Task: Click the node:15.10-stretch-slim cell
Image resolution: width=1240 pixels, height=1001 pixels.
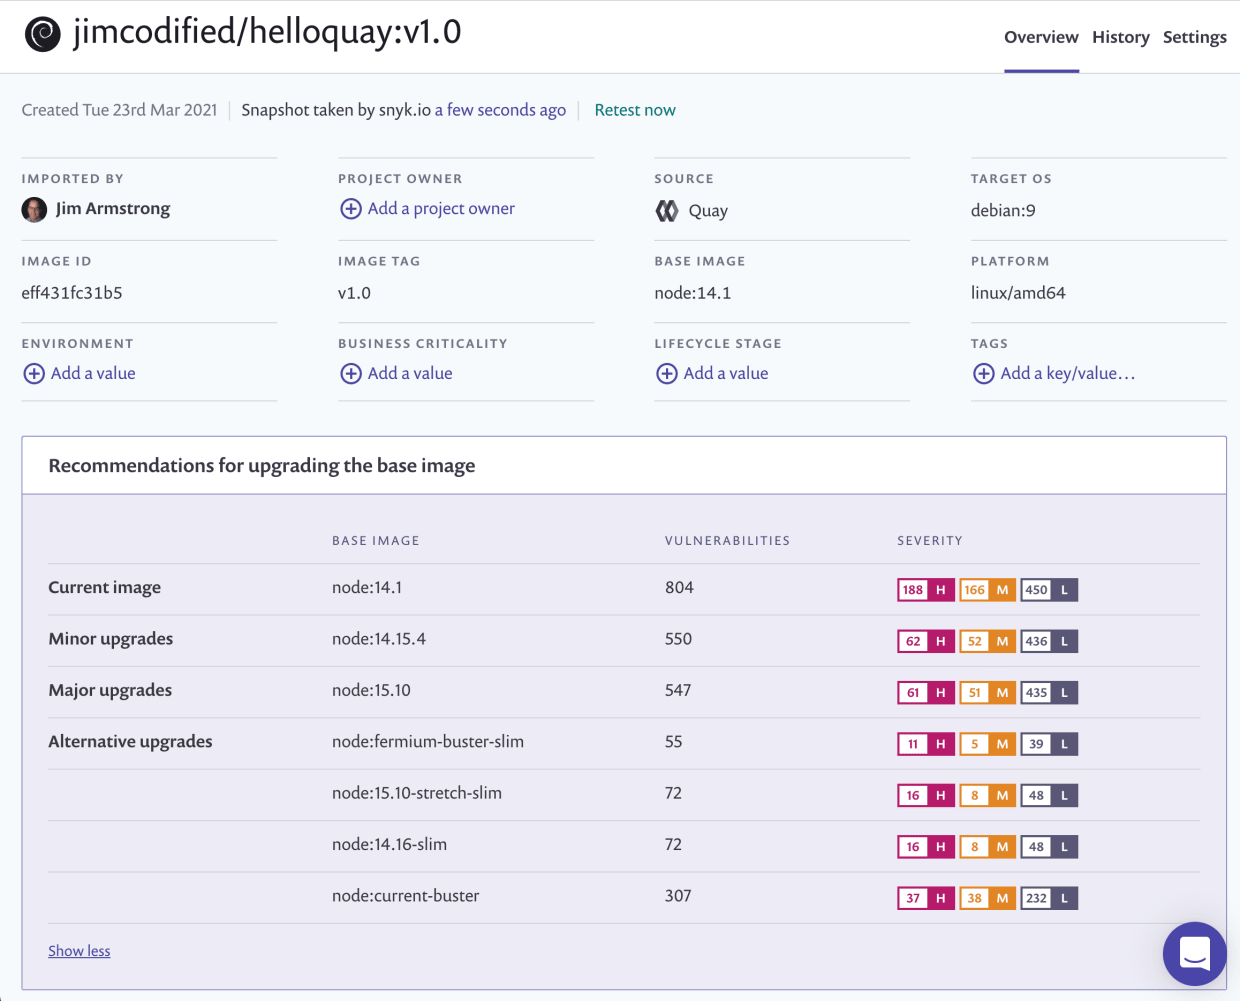Action: pos(417,793)
